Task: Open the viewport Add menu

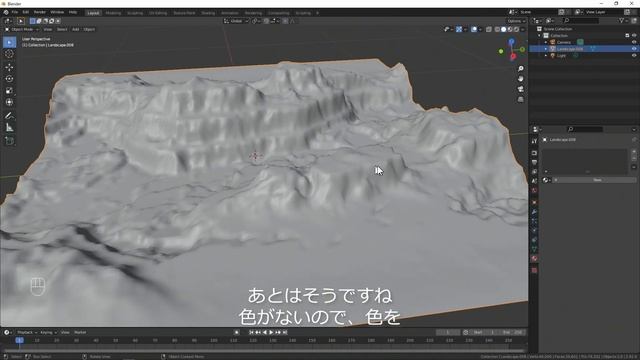Action: pyautogui.click(x=76, y=29)
